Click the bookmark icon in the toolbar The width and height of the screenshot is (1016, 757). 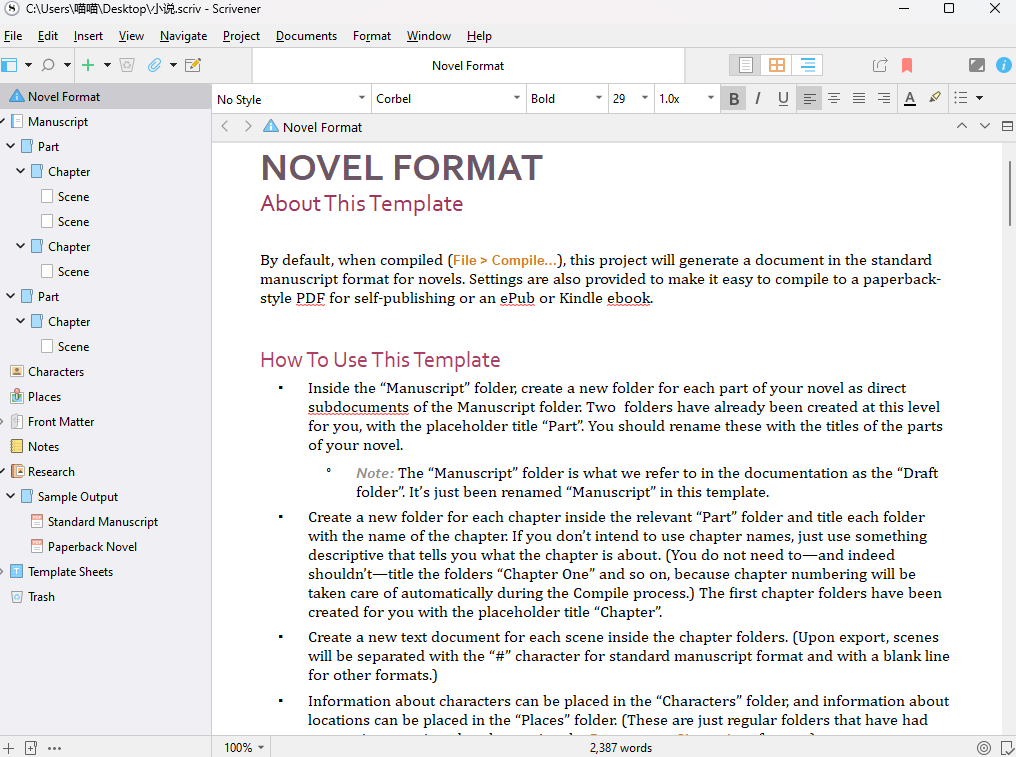pyautogui.click(x=906, y=64)
